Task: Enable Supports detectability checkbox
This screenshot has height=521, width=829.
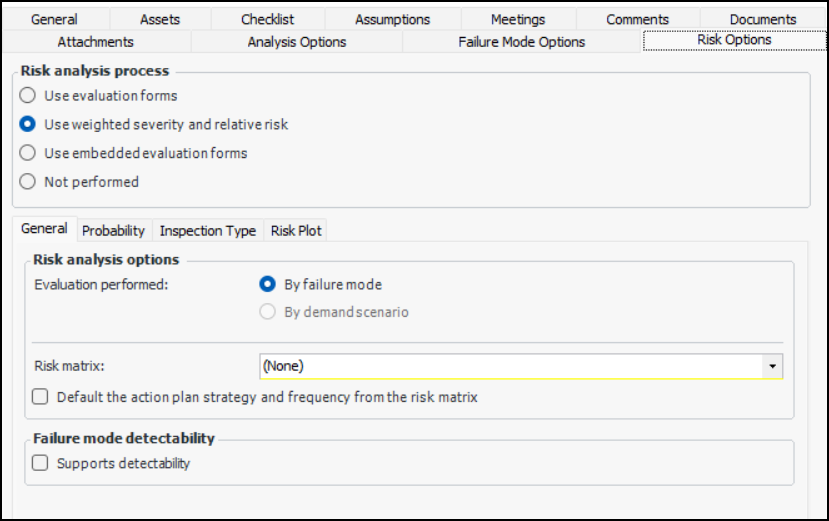Action: (x=40, y=463)
